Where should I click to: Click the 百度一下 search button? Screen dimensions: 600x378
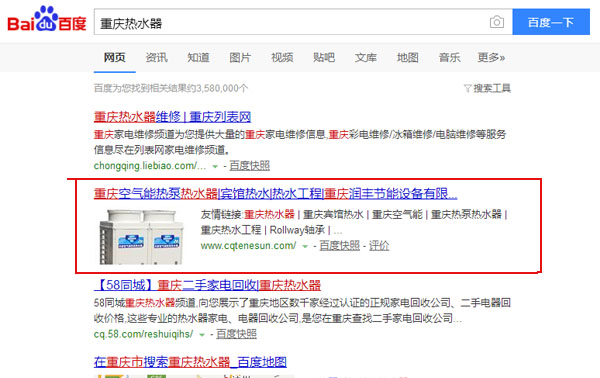(x=551, y=22)
